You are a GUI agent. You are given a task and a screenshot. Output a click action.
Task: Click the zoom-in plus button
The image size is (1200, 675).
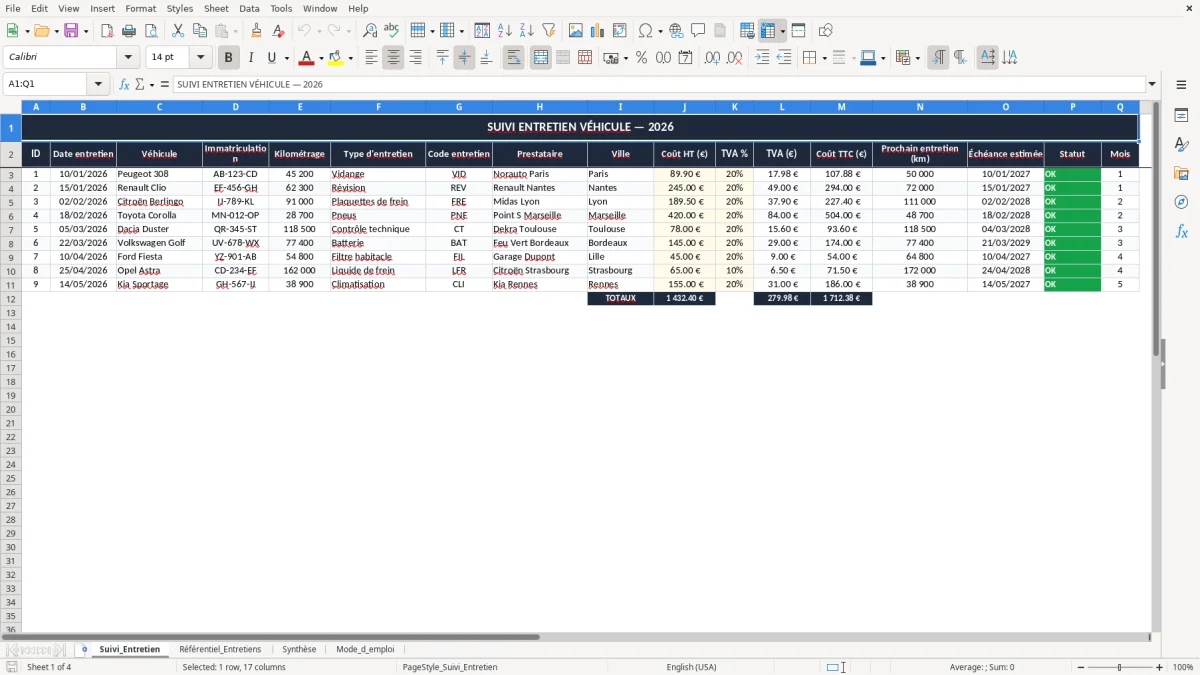click(1160, 667)
